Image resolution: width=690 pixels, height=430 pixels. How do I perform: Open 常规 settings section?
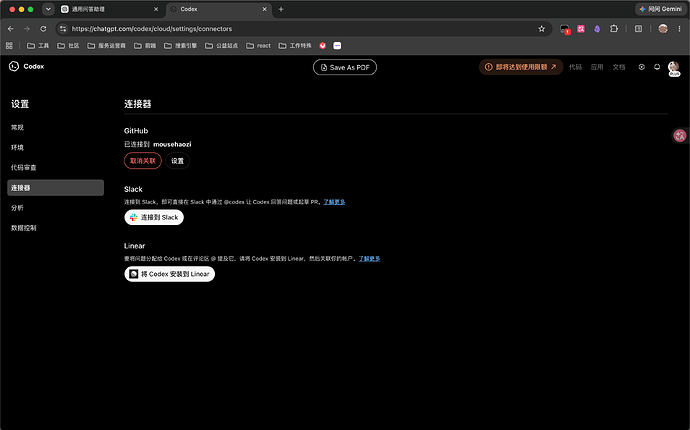(55, 127)
